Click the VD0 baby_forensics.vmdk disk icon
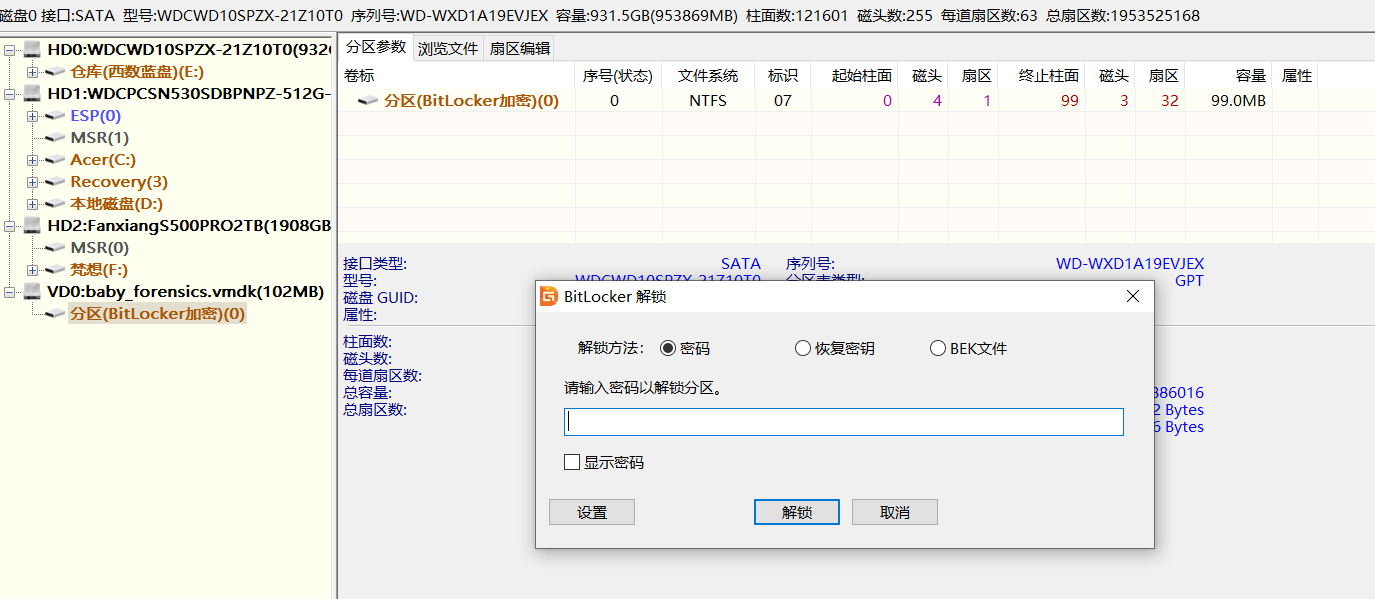Image resolution: width=1375 pixels, height=599 pixels. pos(33,291)
